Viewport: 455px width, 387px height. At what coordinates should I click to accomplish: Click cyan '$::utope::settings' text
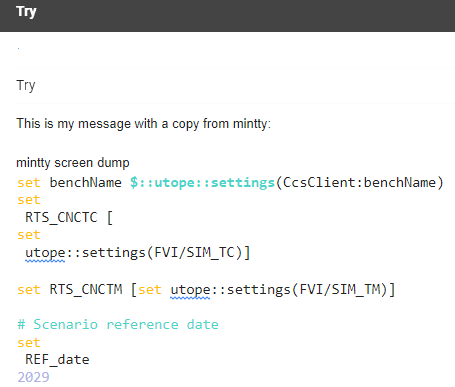pyautogui.click(x=202, y=183)
